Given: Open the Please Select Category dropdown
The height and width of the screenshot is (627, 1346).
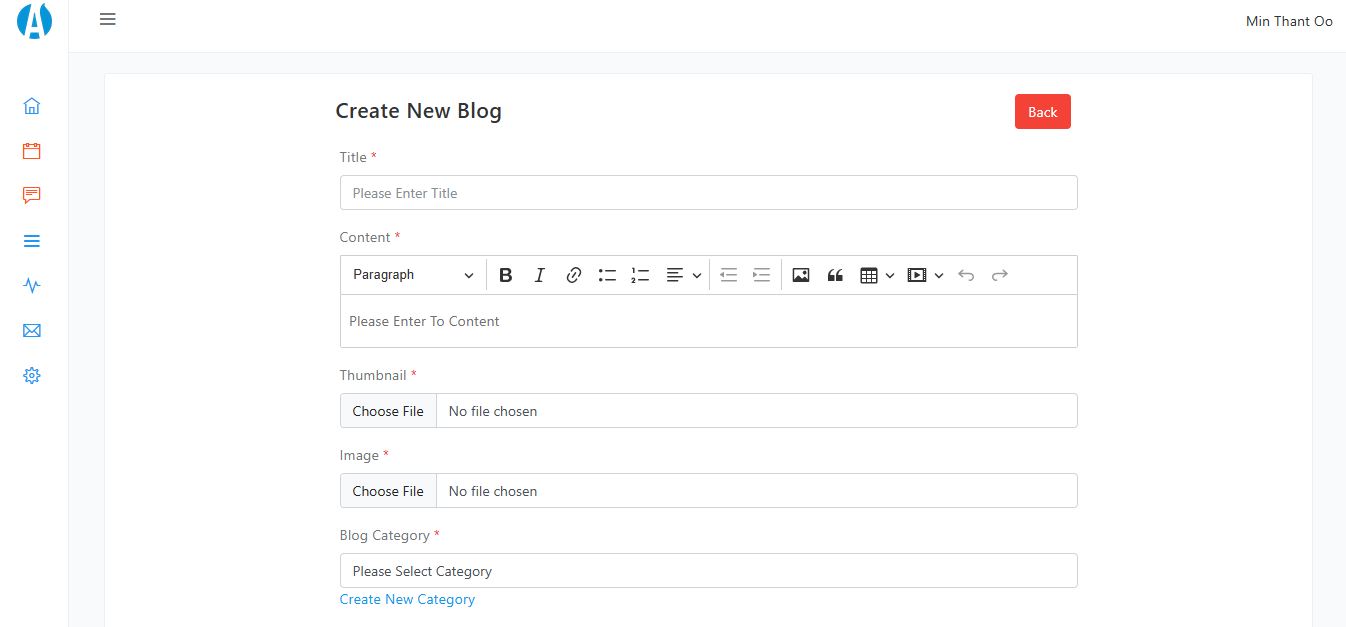Looking at the screenshot, I should (x=708, y=571).
